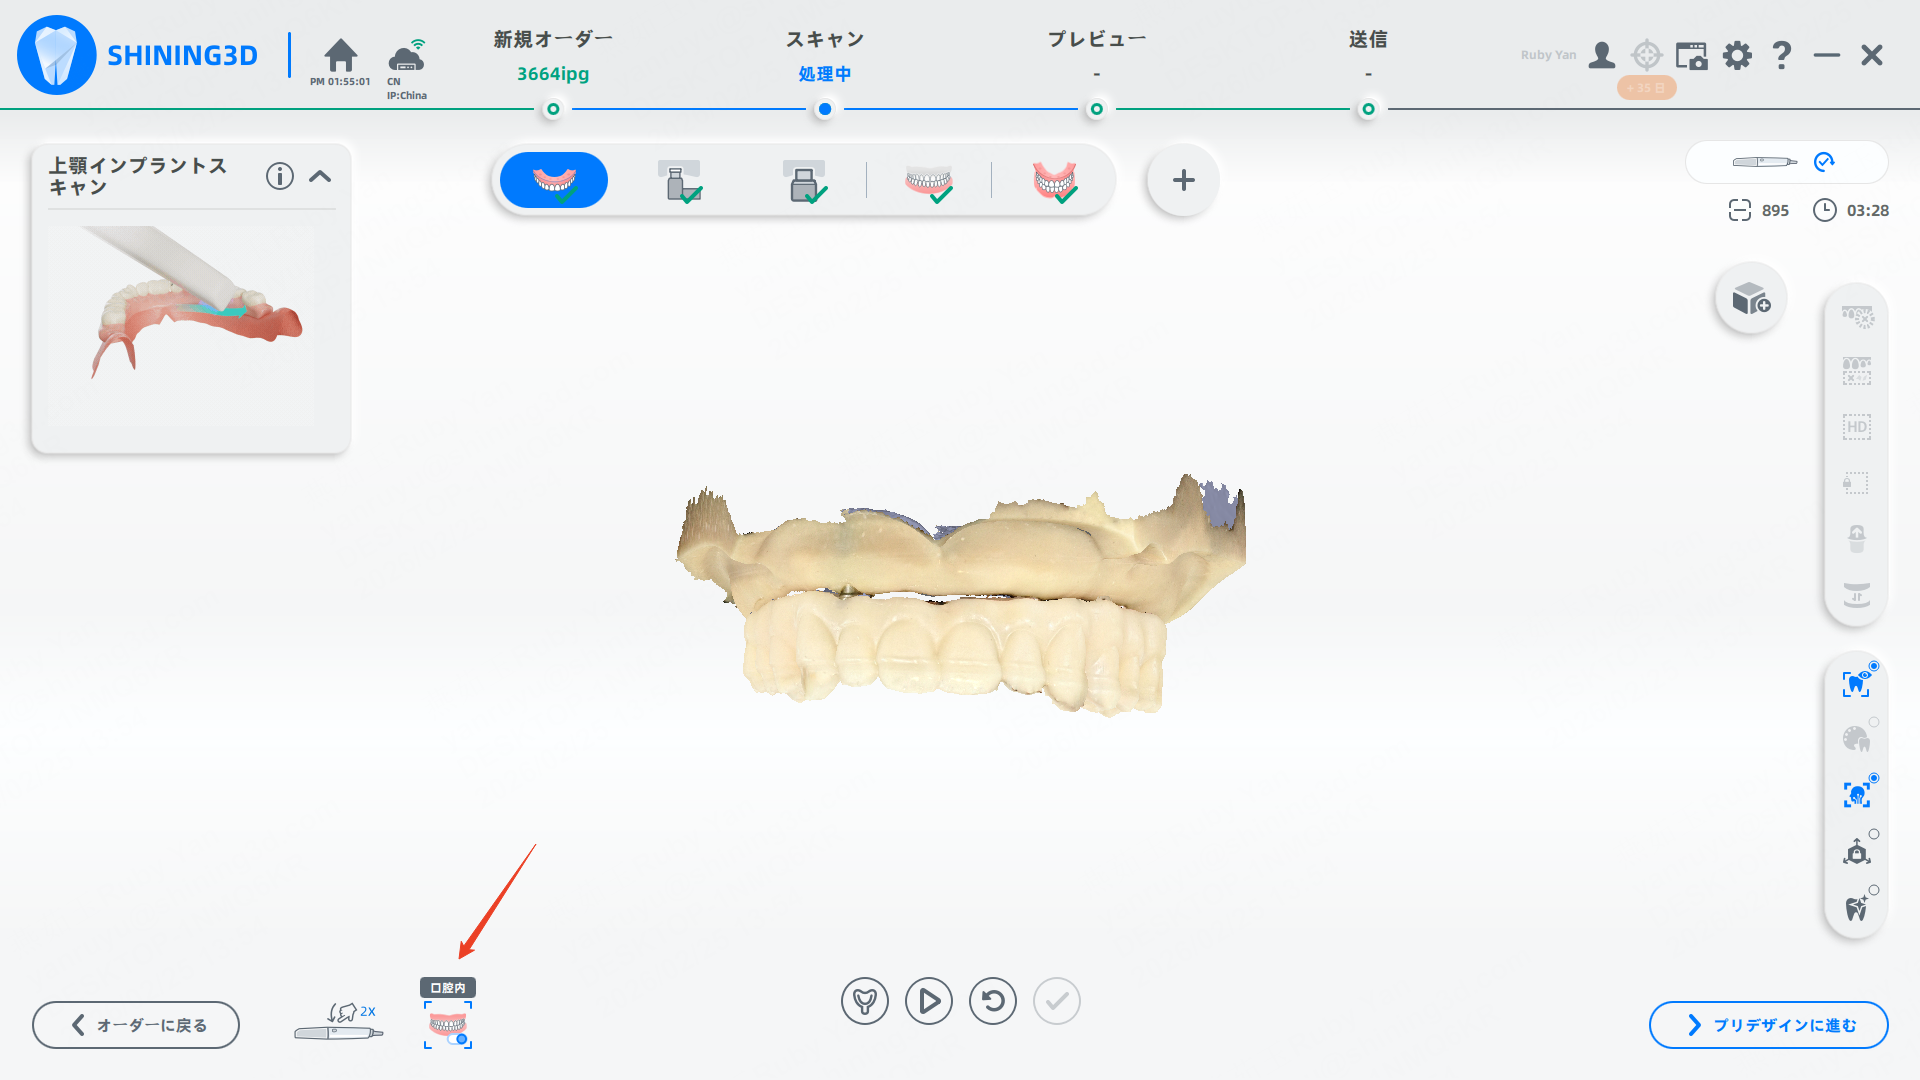The image size is (1920, 1080).
Task: Click オーダーに戻る button
Action: [136, 1025]
